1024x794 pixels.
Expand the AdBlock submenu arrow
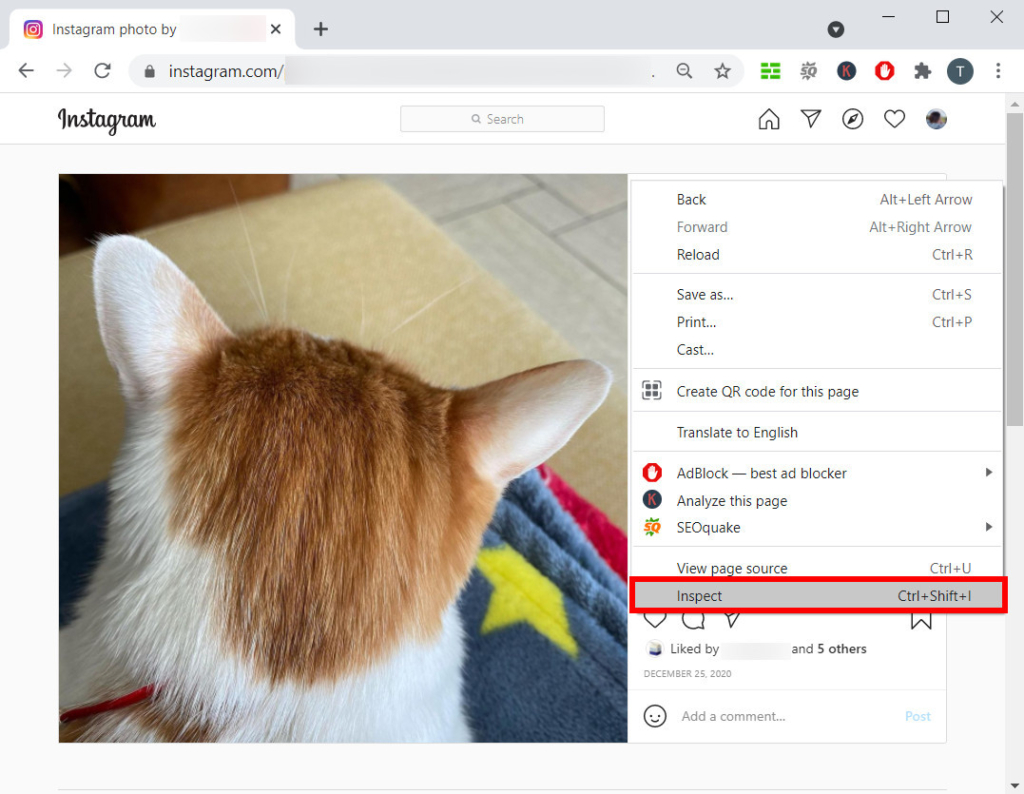click(988, 472)
